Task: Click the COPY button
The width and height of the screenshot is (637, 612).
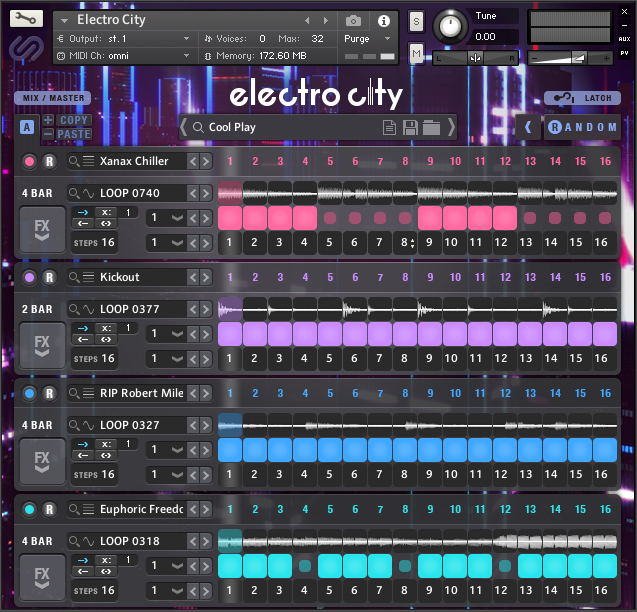Action: [x=73, y=120]
